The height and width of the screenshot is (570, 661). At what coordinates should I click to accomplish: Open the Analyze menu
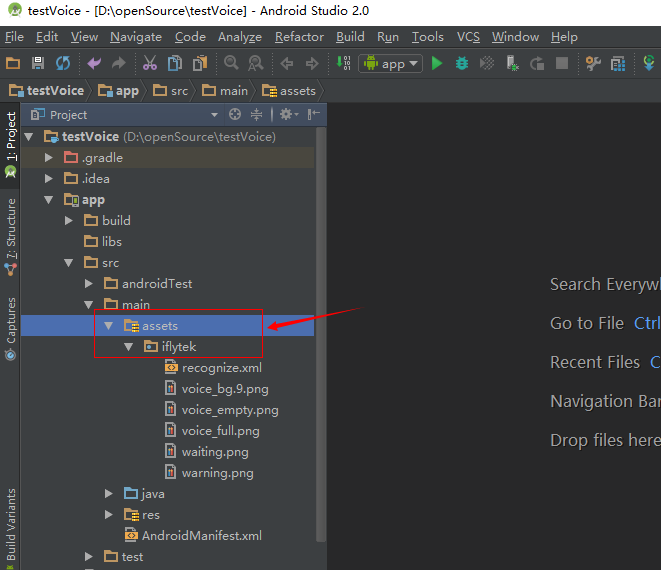click(x=239, y=37)
